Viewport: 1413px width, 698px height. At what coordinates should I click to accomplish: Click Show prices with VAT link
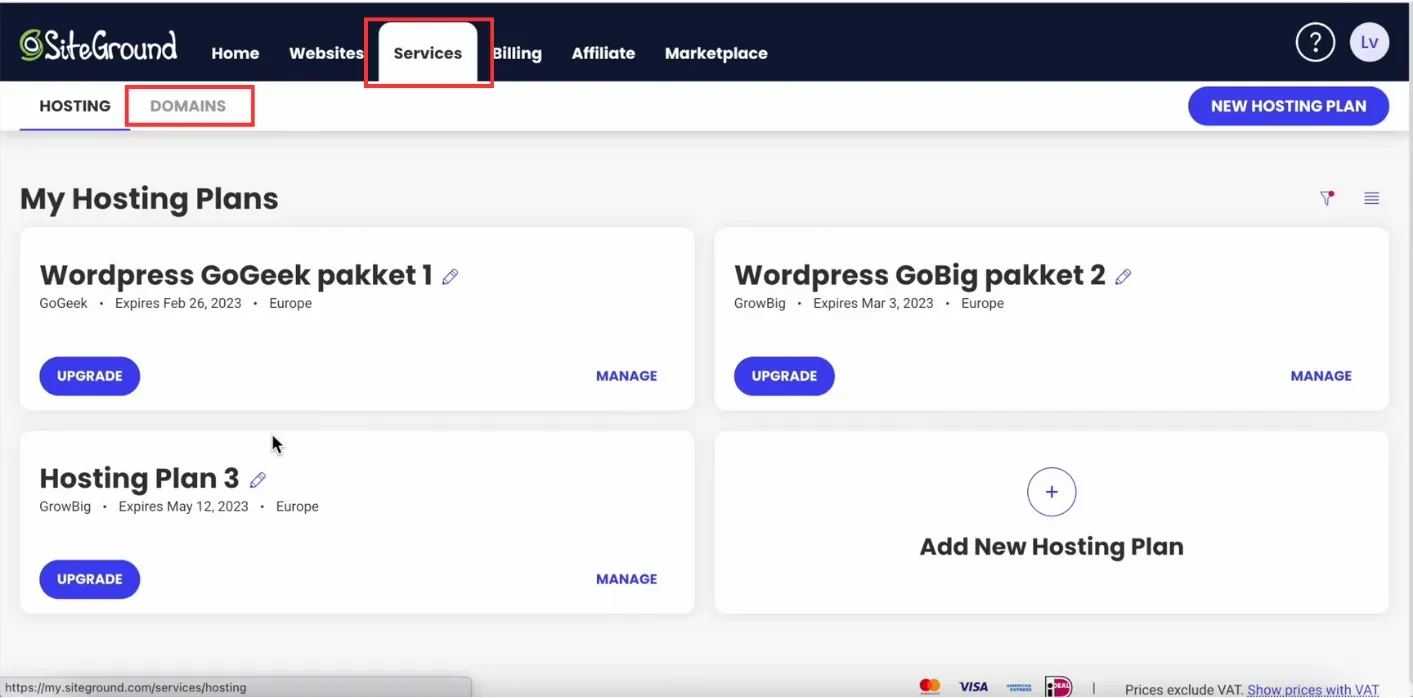pos(1313,690)
